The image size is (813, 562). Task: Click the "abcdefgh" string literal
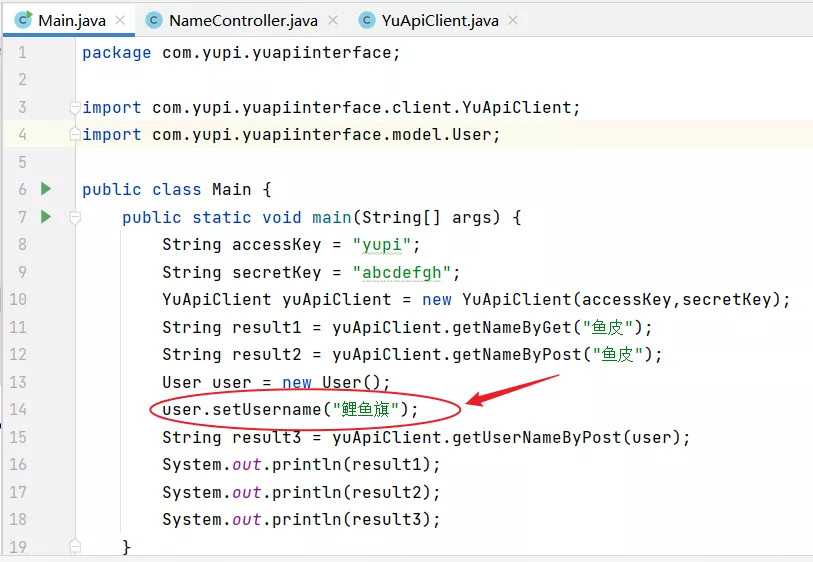401,272
